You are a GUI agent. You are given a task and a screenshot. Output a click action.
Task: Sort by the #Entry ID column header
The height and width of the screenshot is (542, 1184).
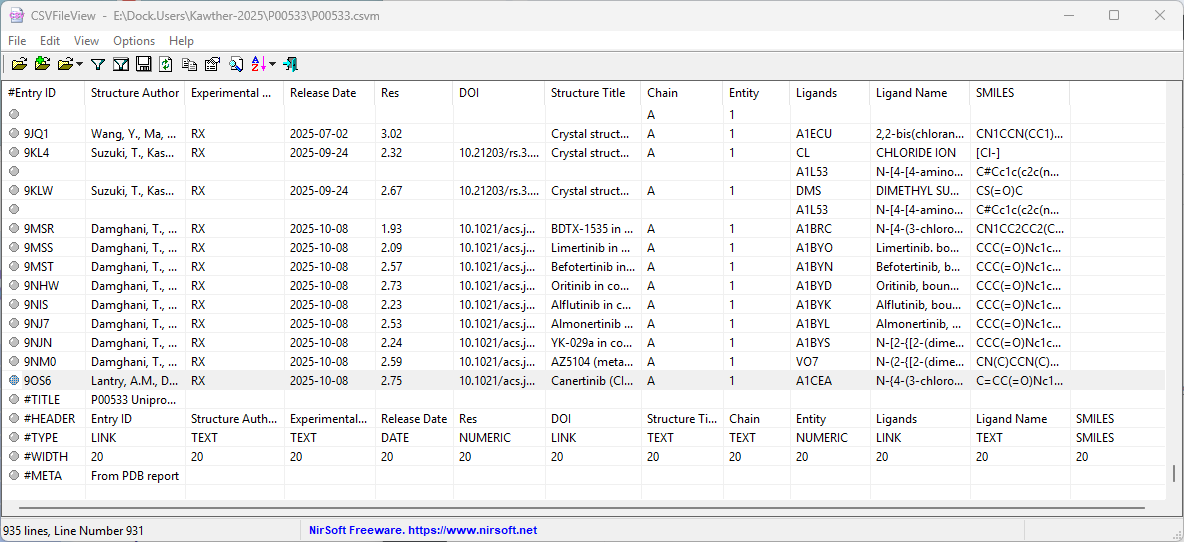44,93
